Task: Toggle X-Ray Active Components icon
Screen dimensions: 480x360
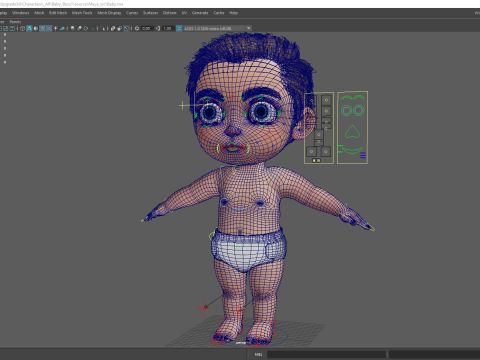Action: coord(120,28)
